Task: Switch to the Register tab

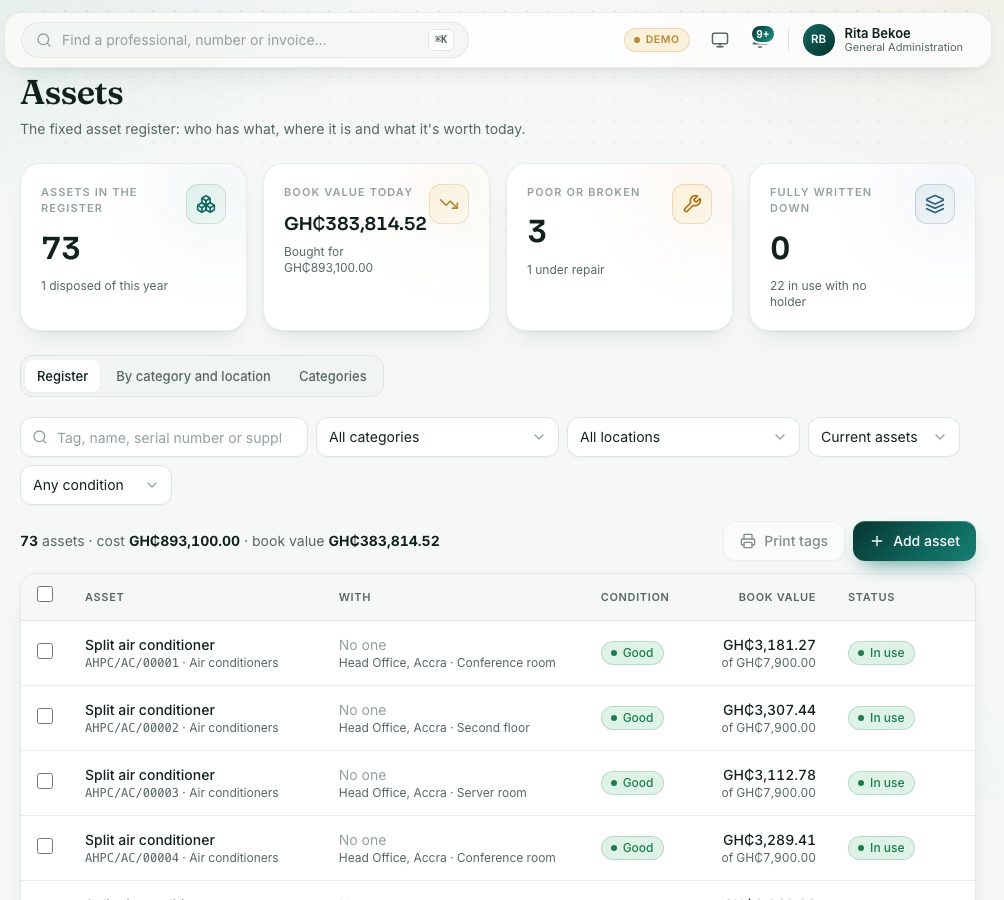Action: pyautogui.click(x=62, y=376)
